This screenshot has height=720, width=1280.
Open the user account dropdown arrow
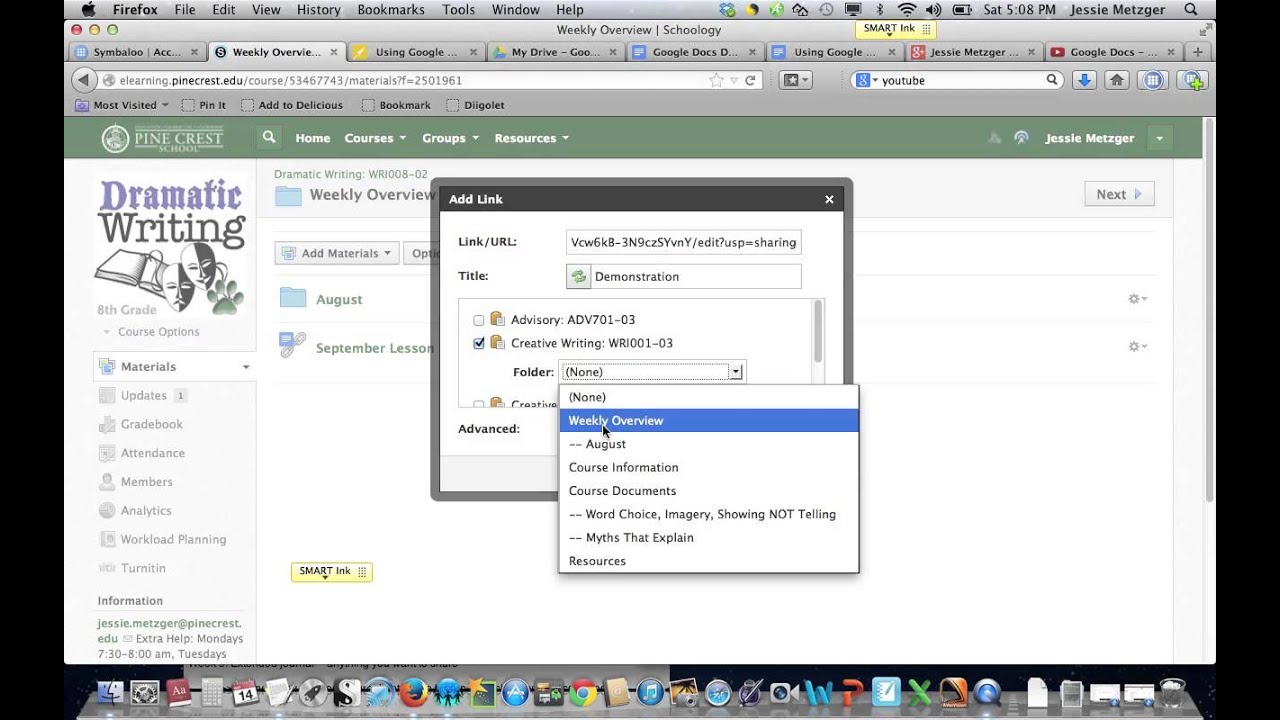coord(1159,138)
